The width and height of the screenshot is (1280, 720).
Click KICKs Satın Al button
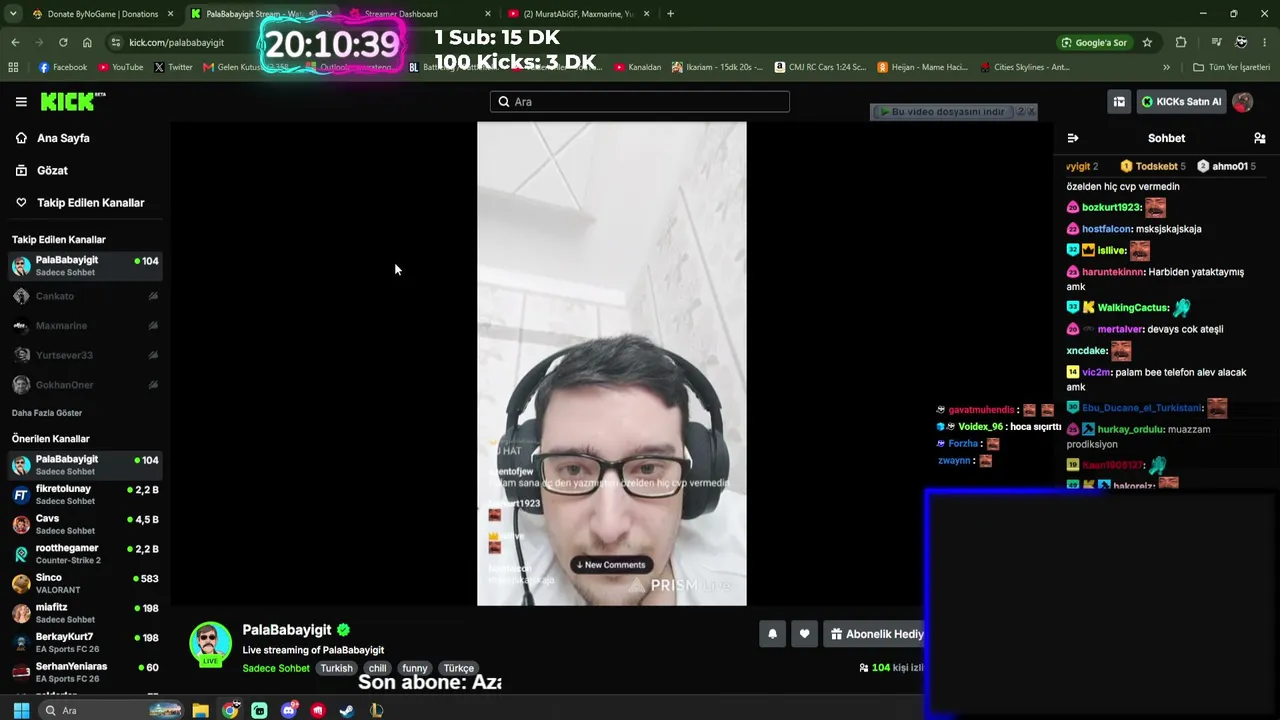pos(1181,101)
